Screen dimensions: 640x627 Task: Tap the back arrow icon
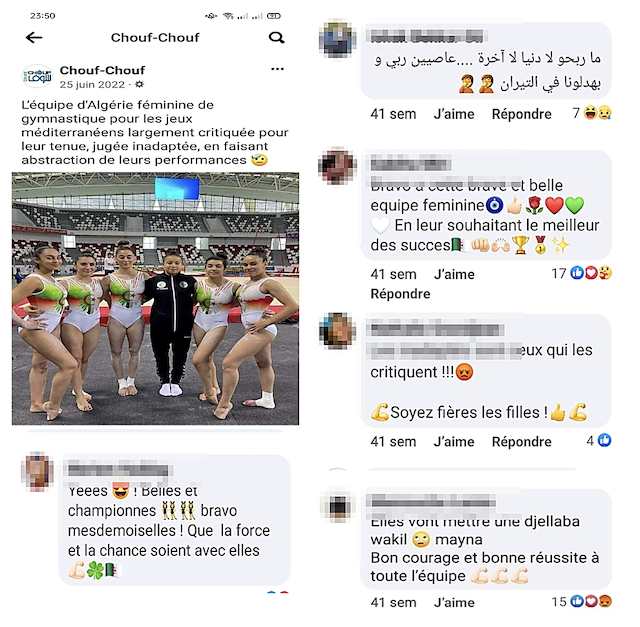pyautogui.click(x=34, y=38)
